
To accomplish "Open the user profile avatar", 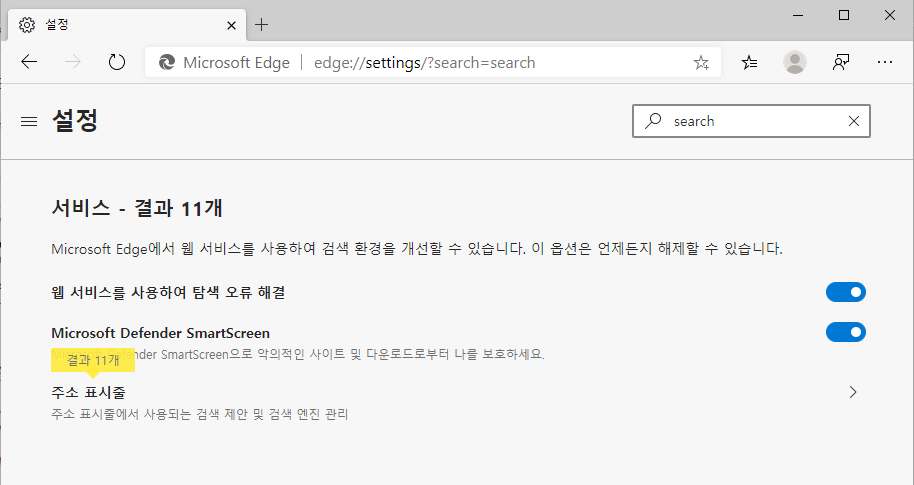I will [795, 62].
